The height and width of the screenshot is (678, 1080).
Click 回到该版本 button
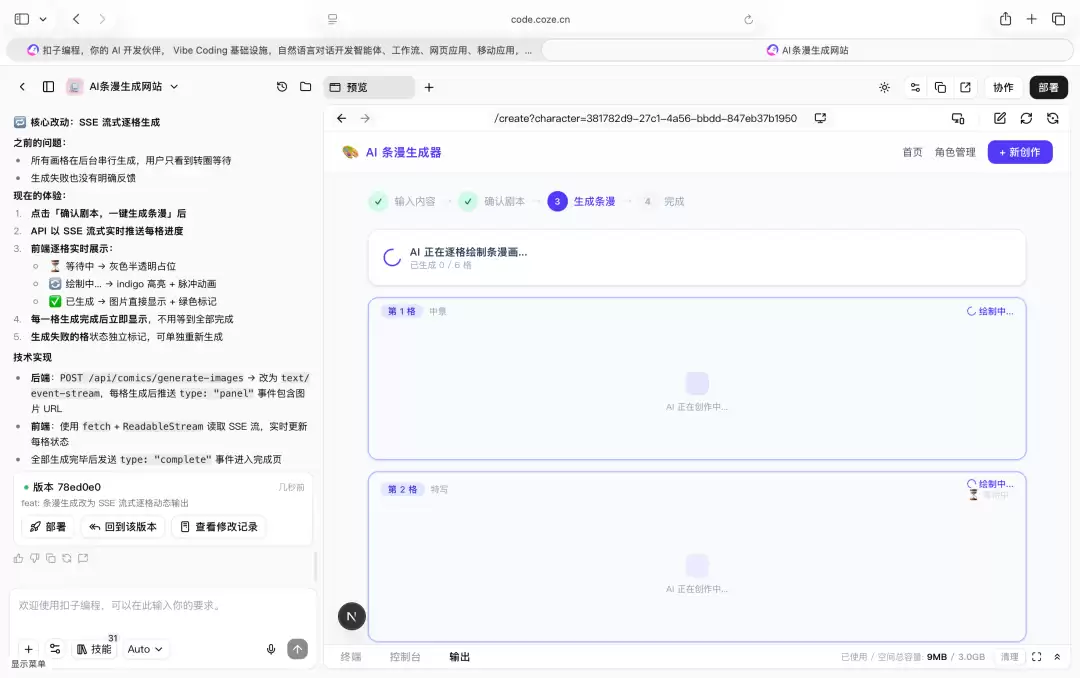(123, 527)
